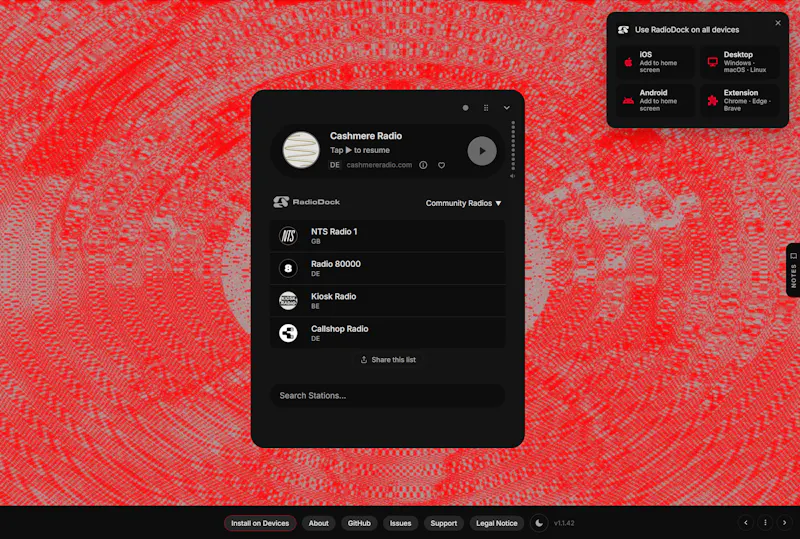Screen dimensions: 800x539
Task: Favorite Cashmere Radio with the heart icon
Action: pos(441,165)
